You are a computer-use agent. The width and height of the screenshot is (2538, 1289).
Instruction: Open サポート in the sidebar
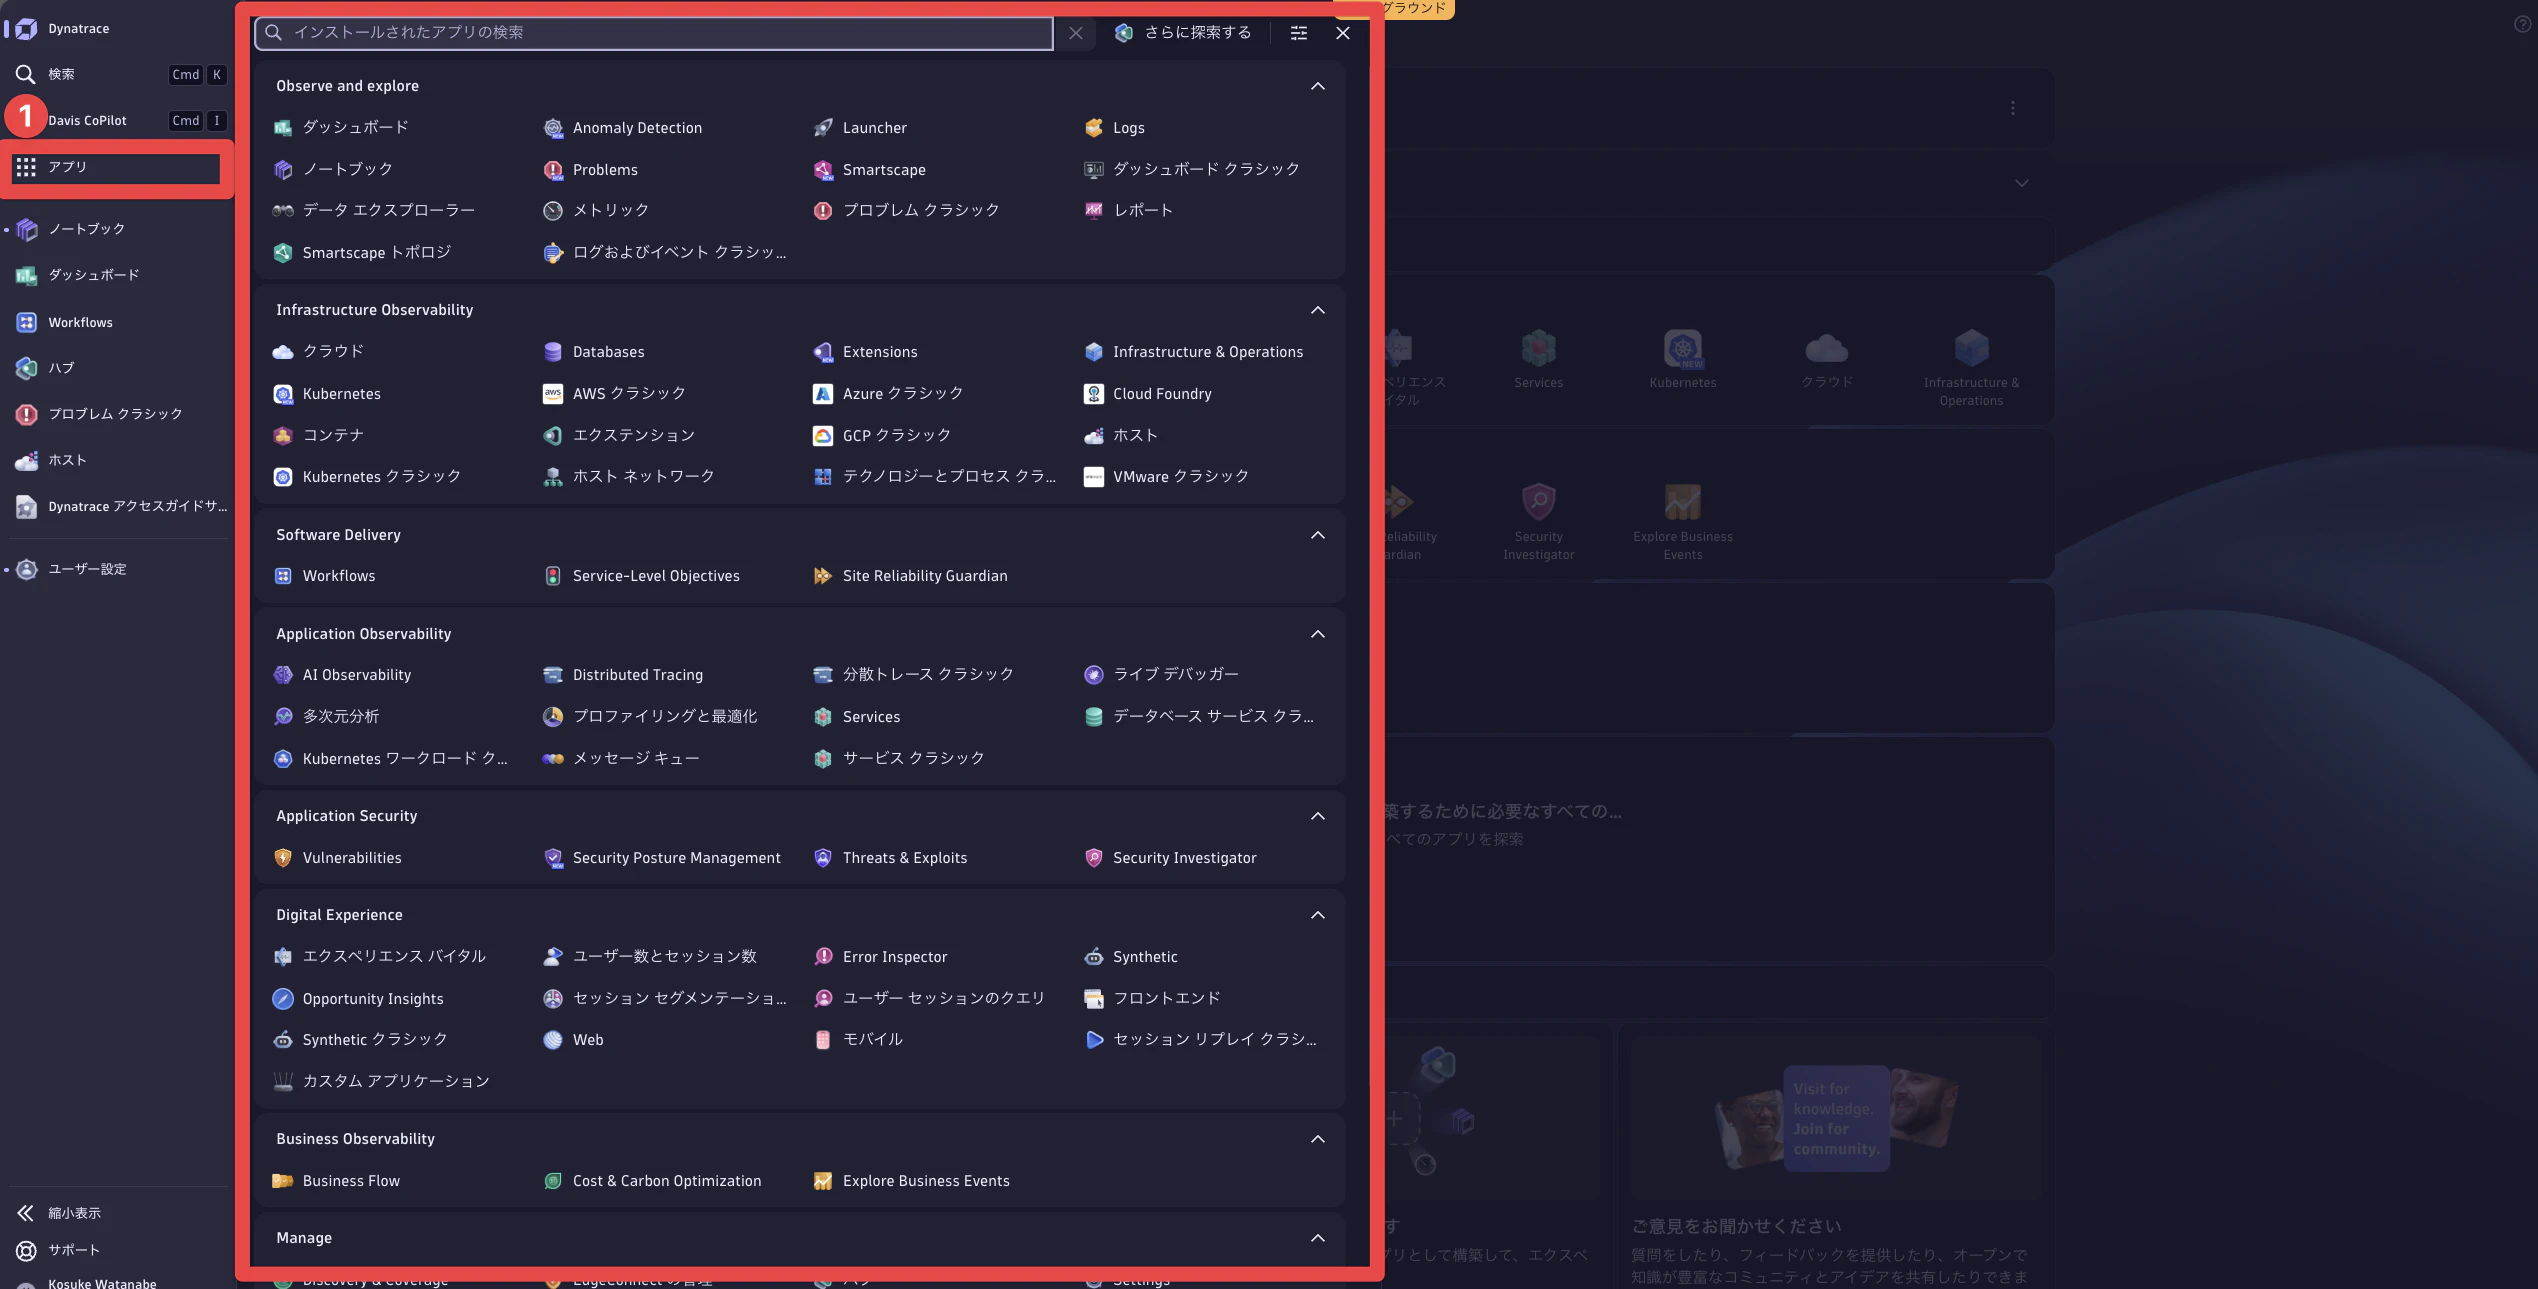(x=118, y=1251)
